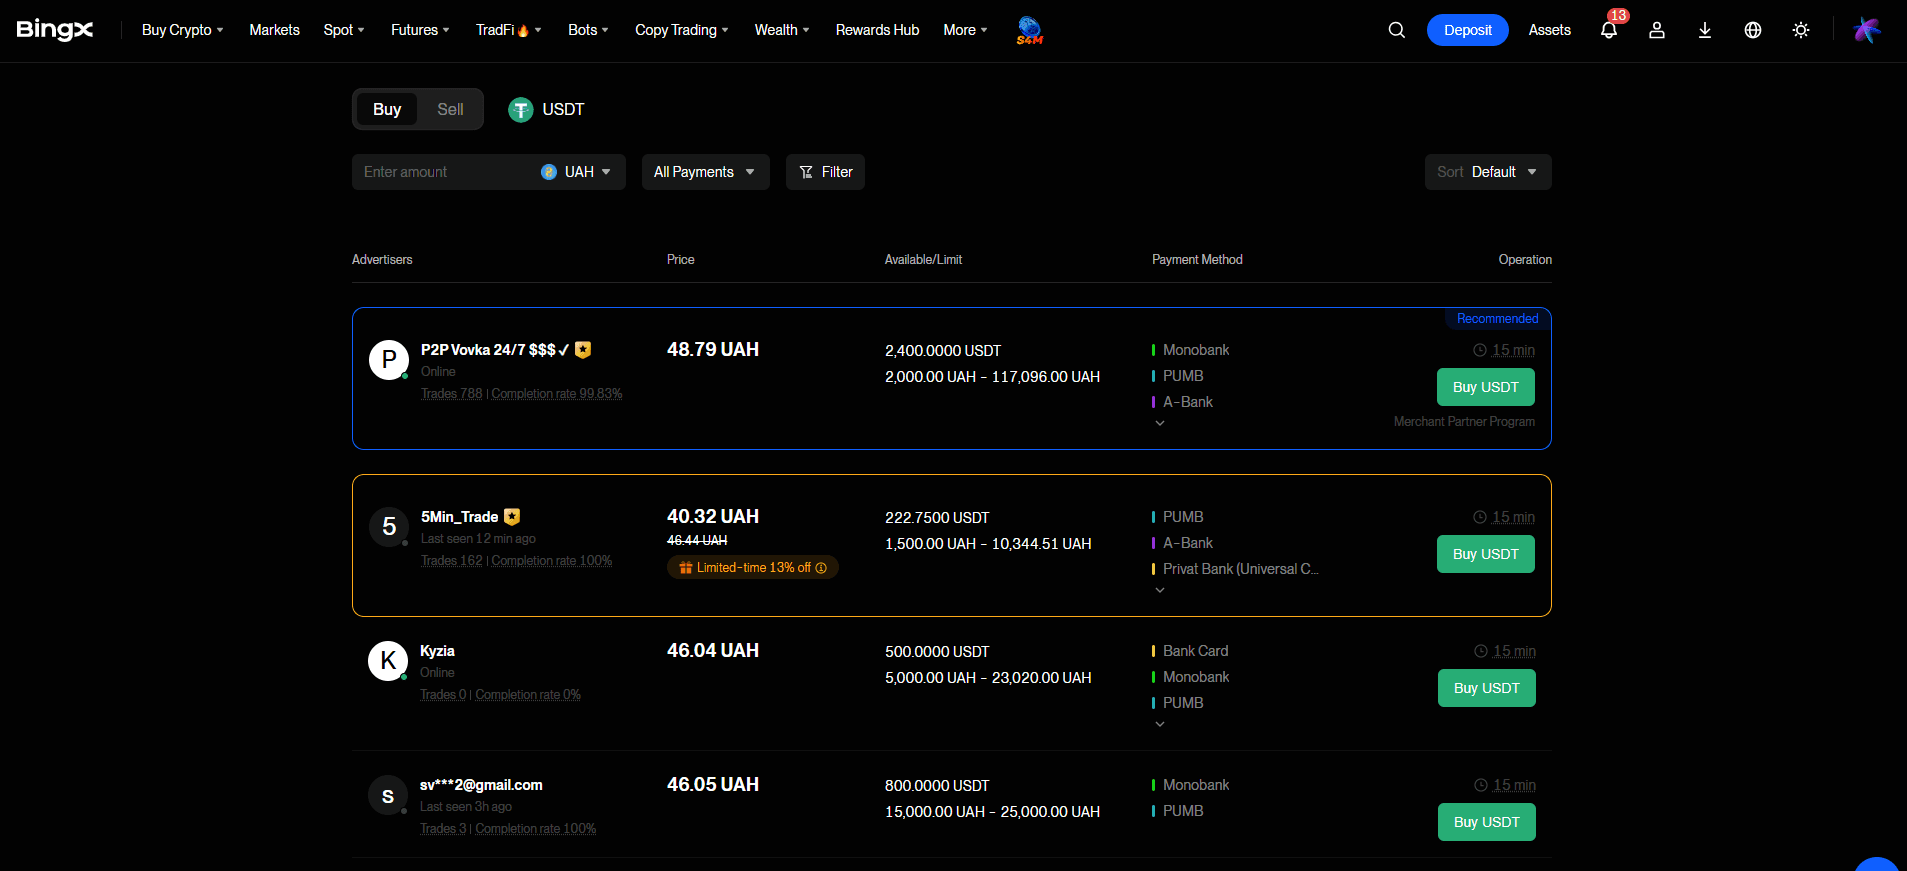
Task: Open the All Payments dropdown
Action: [x=705, y=172]
